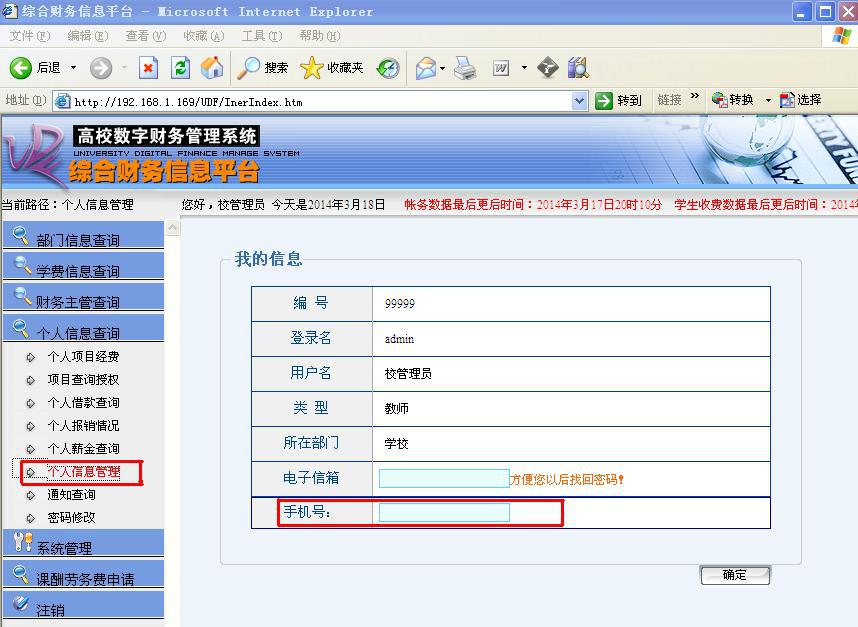Viewport: 858px width, 627px height.
Task: Open the 查看(V) menu
Action: pyautogui.click(x=145, y=36)
